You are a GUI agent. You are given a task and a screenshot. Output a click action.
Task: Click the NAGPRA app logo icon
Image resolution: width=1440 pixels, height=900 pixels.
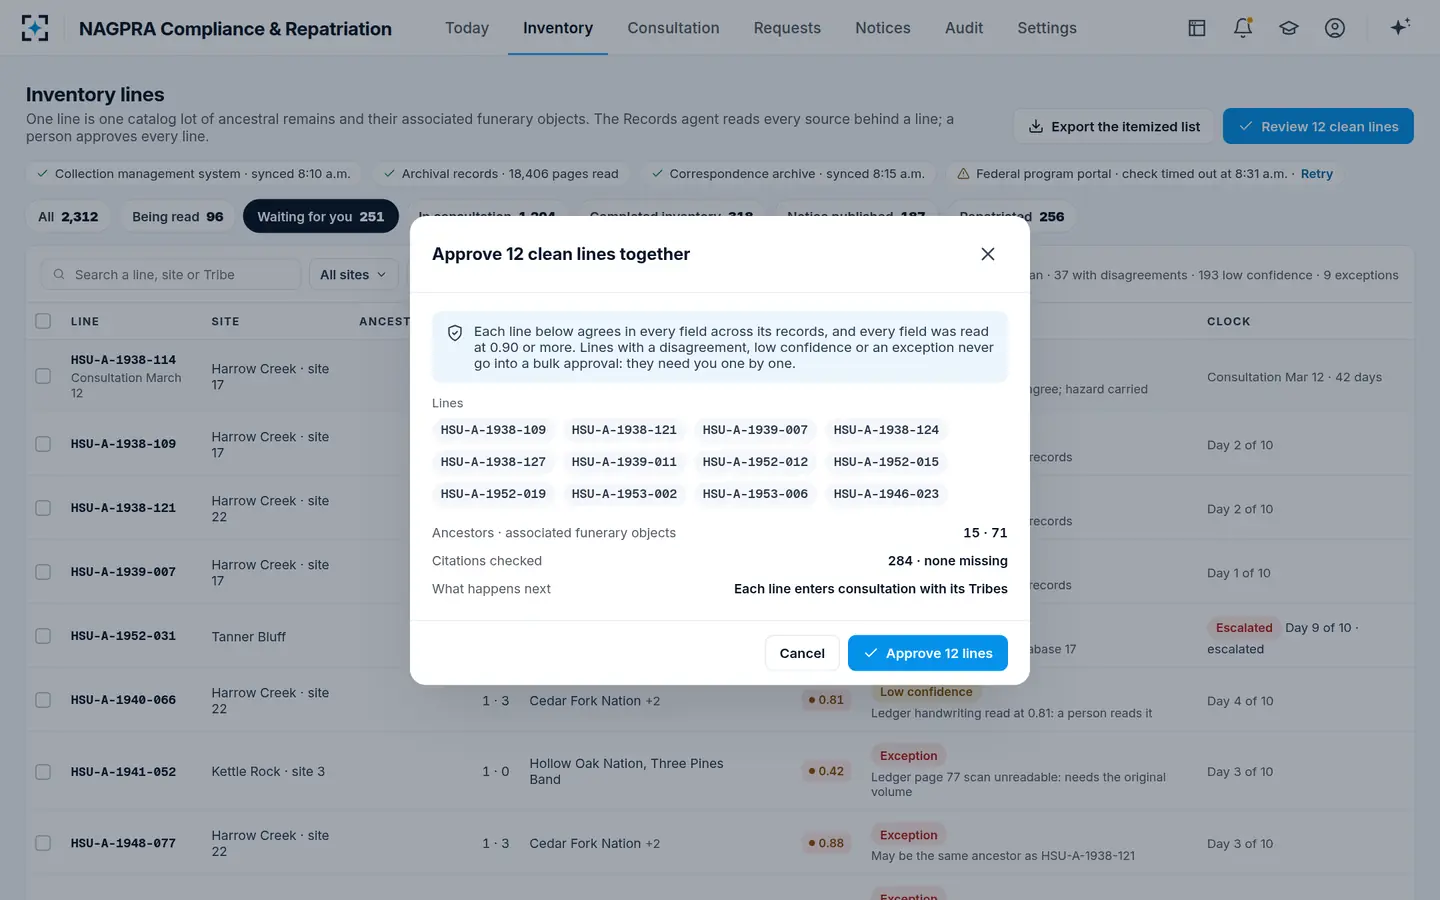click(x=35, y=28)
